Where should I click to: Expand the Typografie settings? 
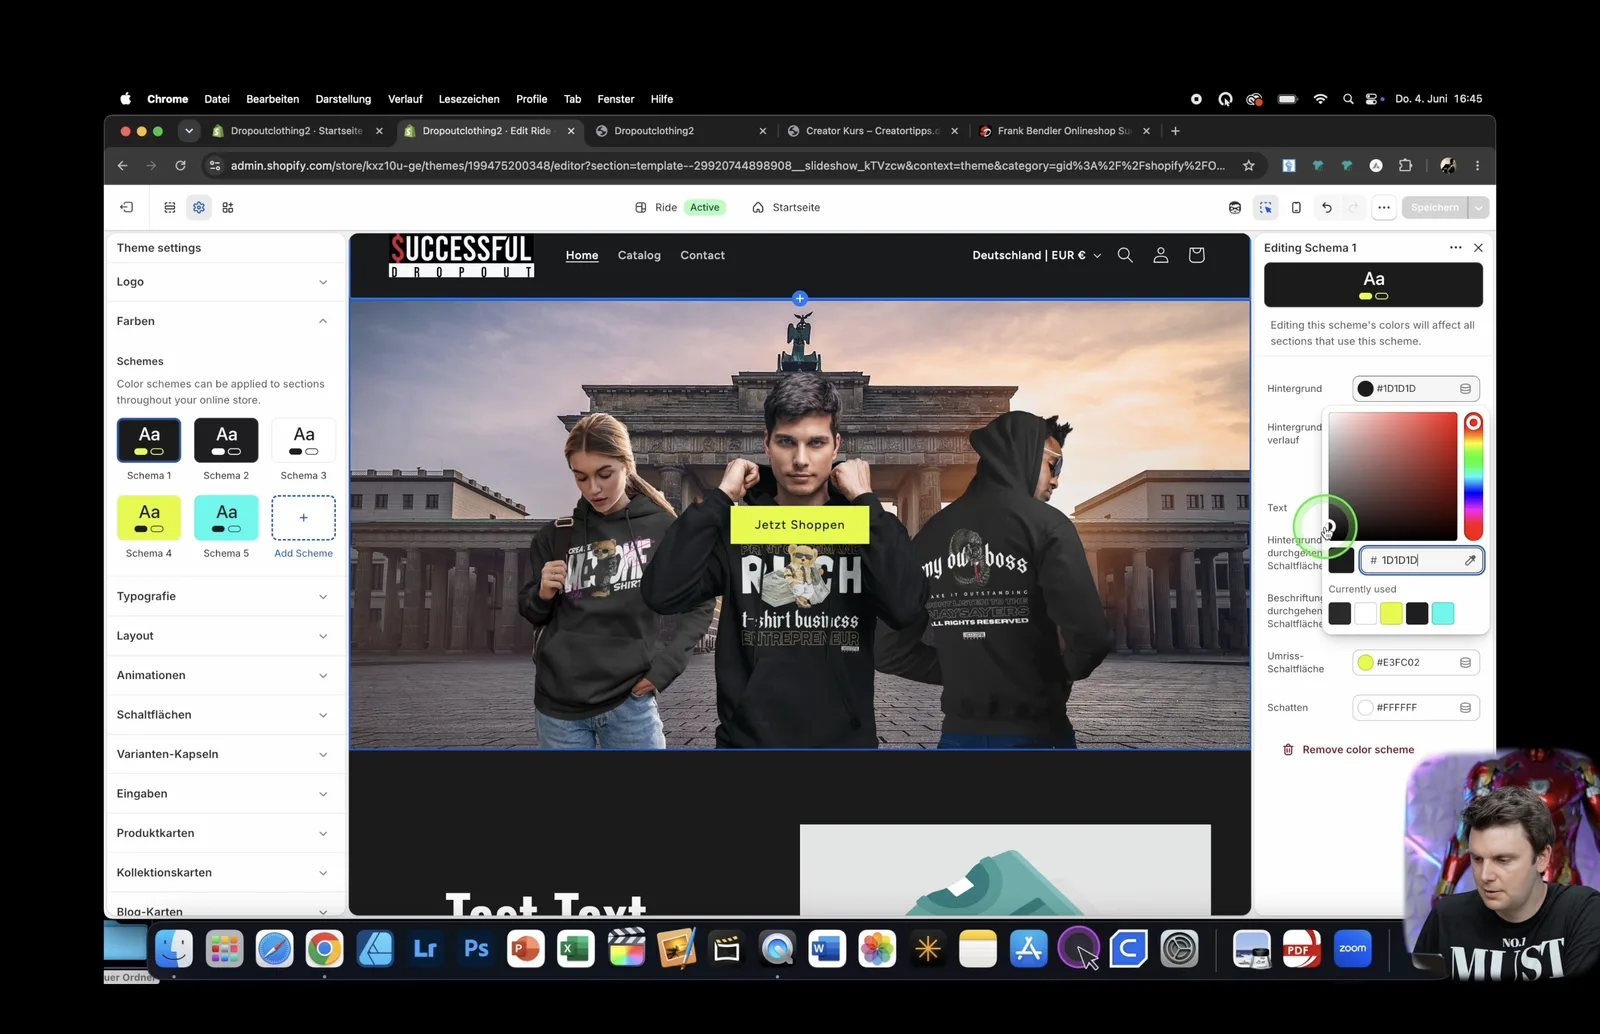coord(225,596)
